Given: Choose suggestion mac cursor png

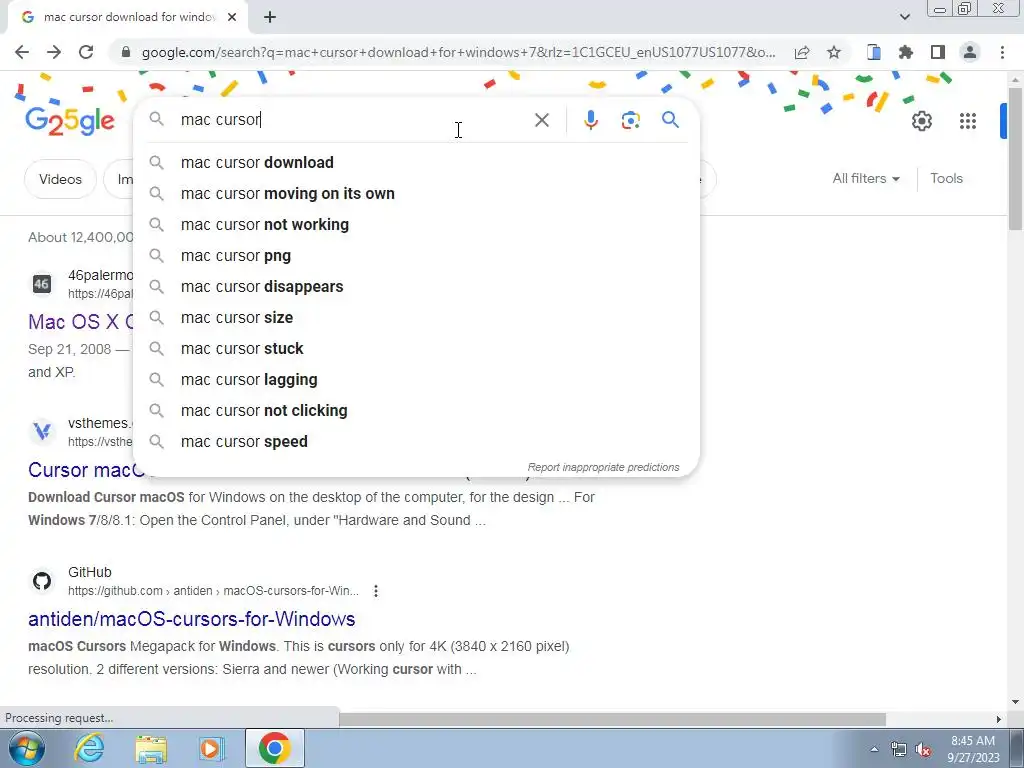Looking at the screenshot, I should [416, 255].
